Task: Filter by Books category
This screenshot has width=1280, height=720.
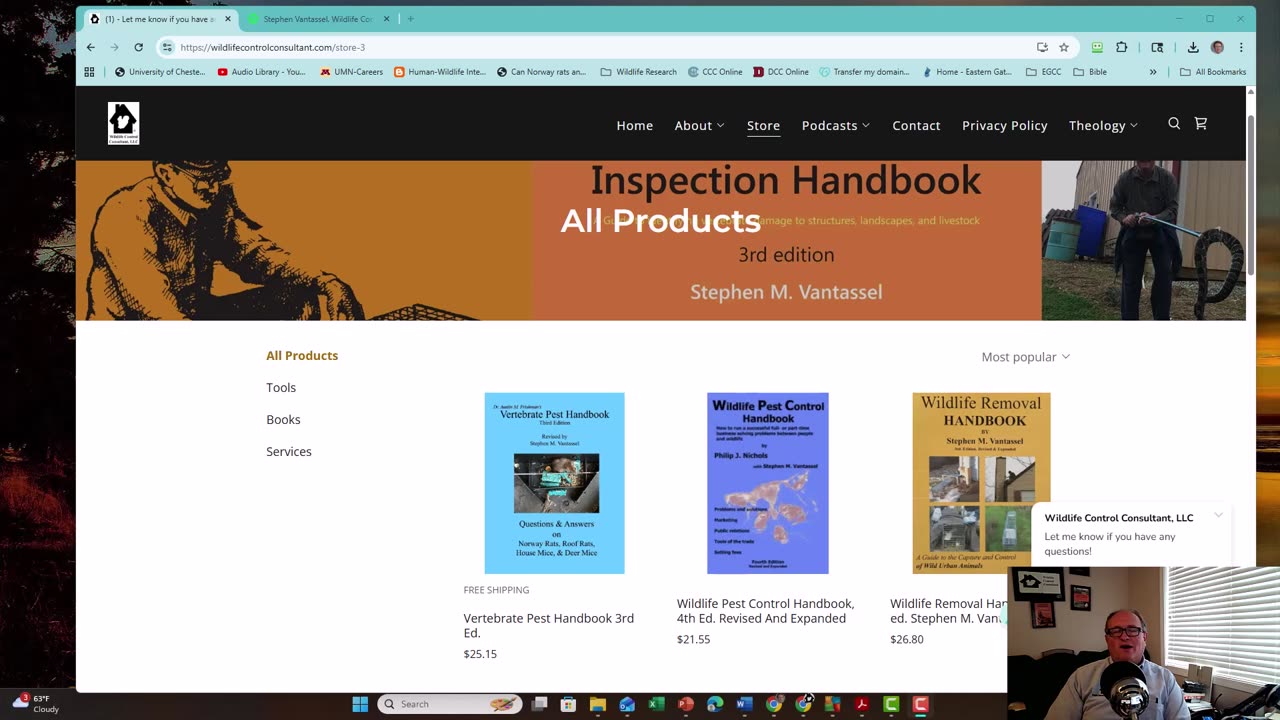Action: (x=283, y=419)
